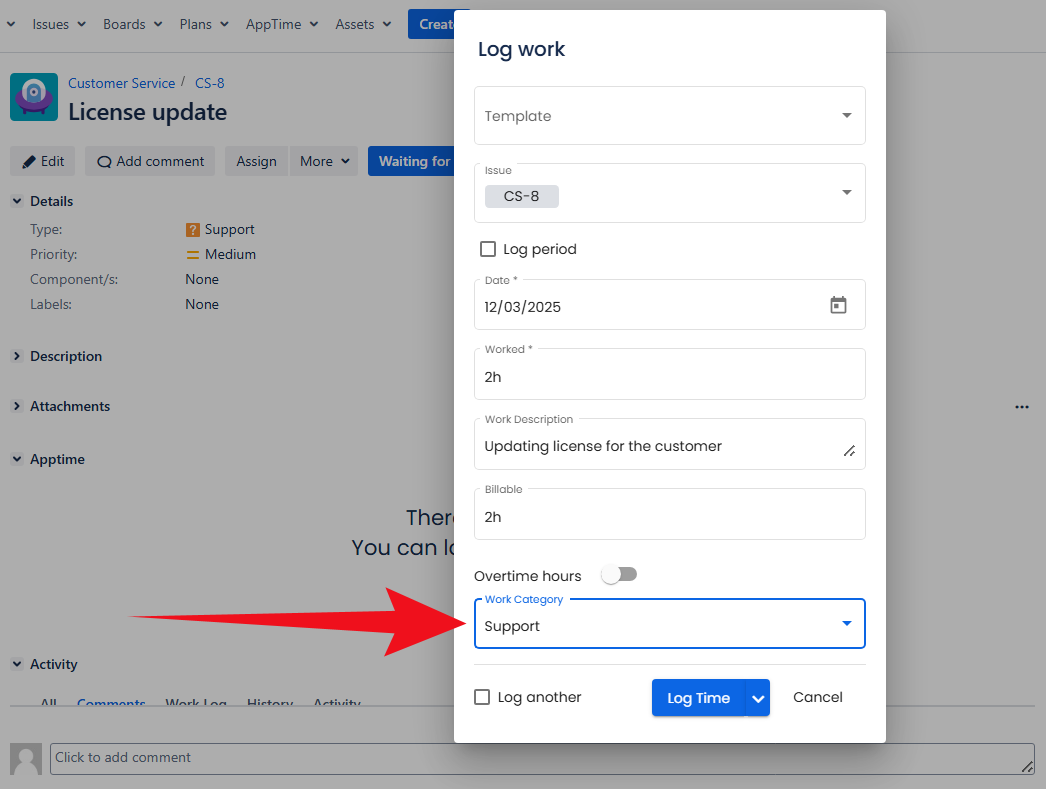The width and height of the screenshot is (1046, 789).
Task: Expand the Issue selector dropdown
Action: point(846,193)
